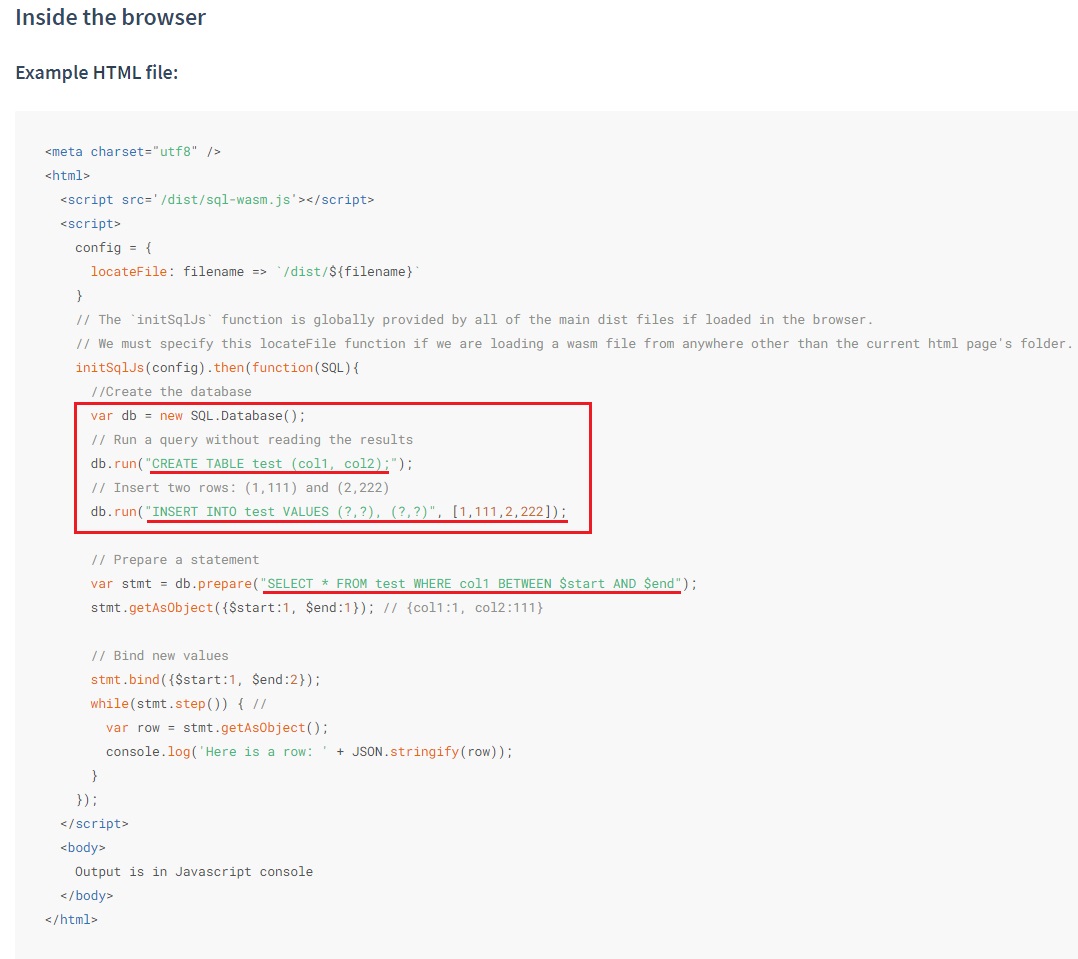This screenshot has width=1078, height=959.
Task: Click the '// Prepare a statement' comment
Action: coord(175,560)
